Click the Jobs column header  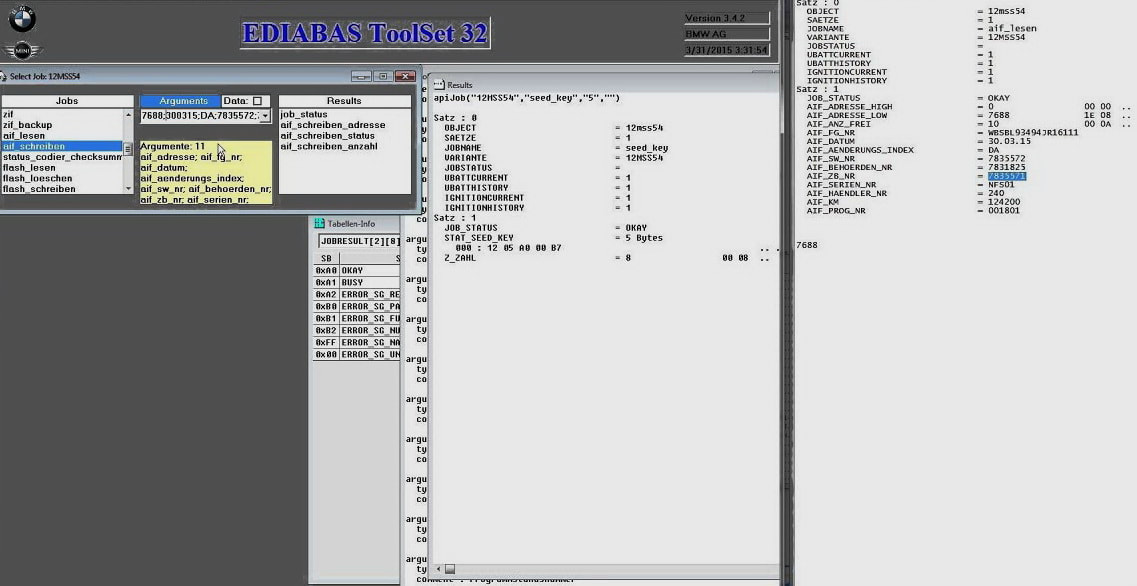67,101
